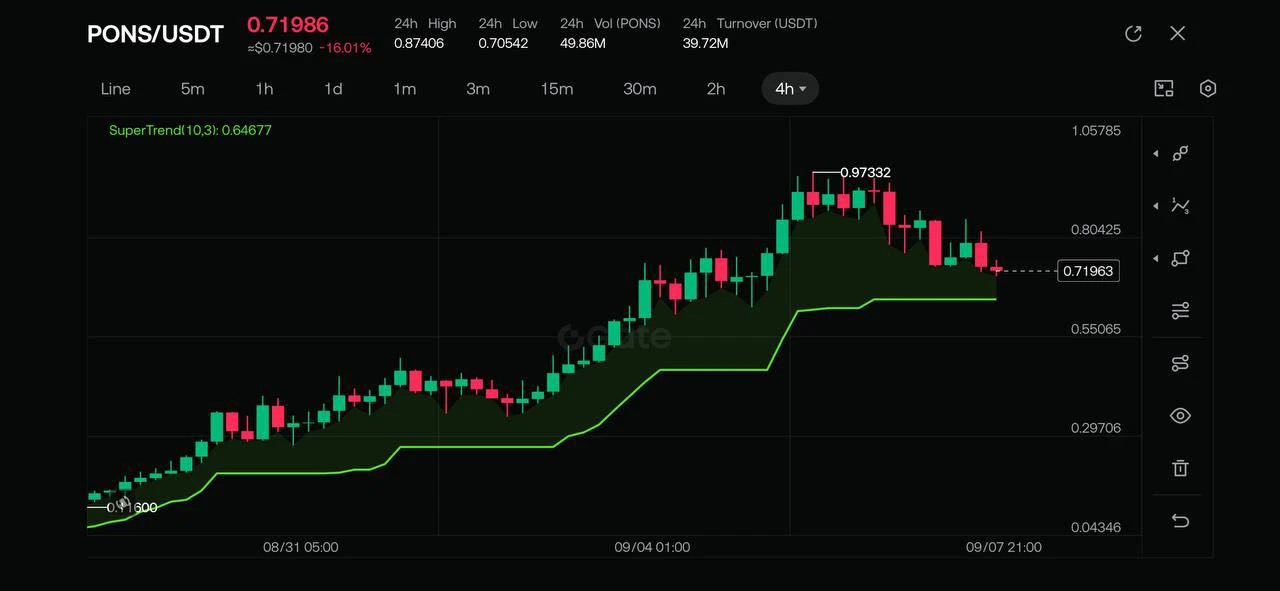
Task: Select the 1d timeframe
Action: tap(333, 89)
